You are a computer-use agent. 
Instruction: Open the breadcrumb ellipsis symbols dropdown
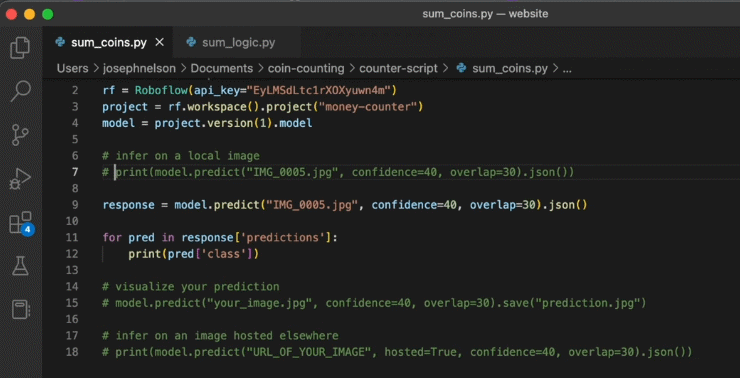[567, 69]
